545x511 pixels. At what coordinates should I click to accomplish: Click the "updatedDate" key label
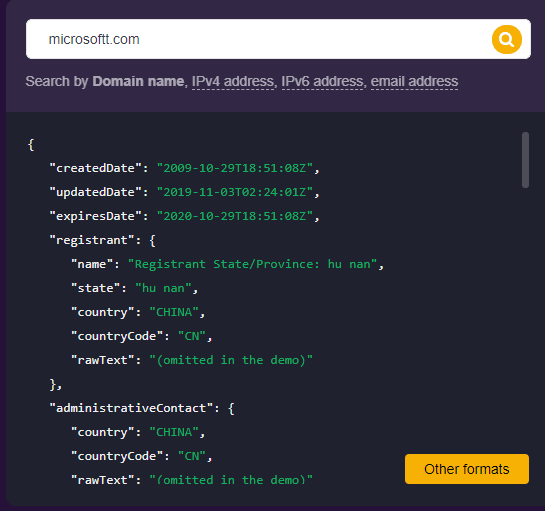pyautogui.click(x=96, y=192)
